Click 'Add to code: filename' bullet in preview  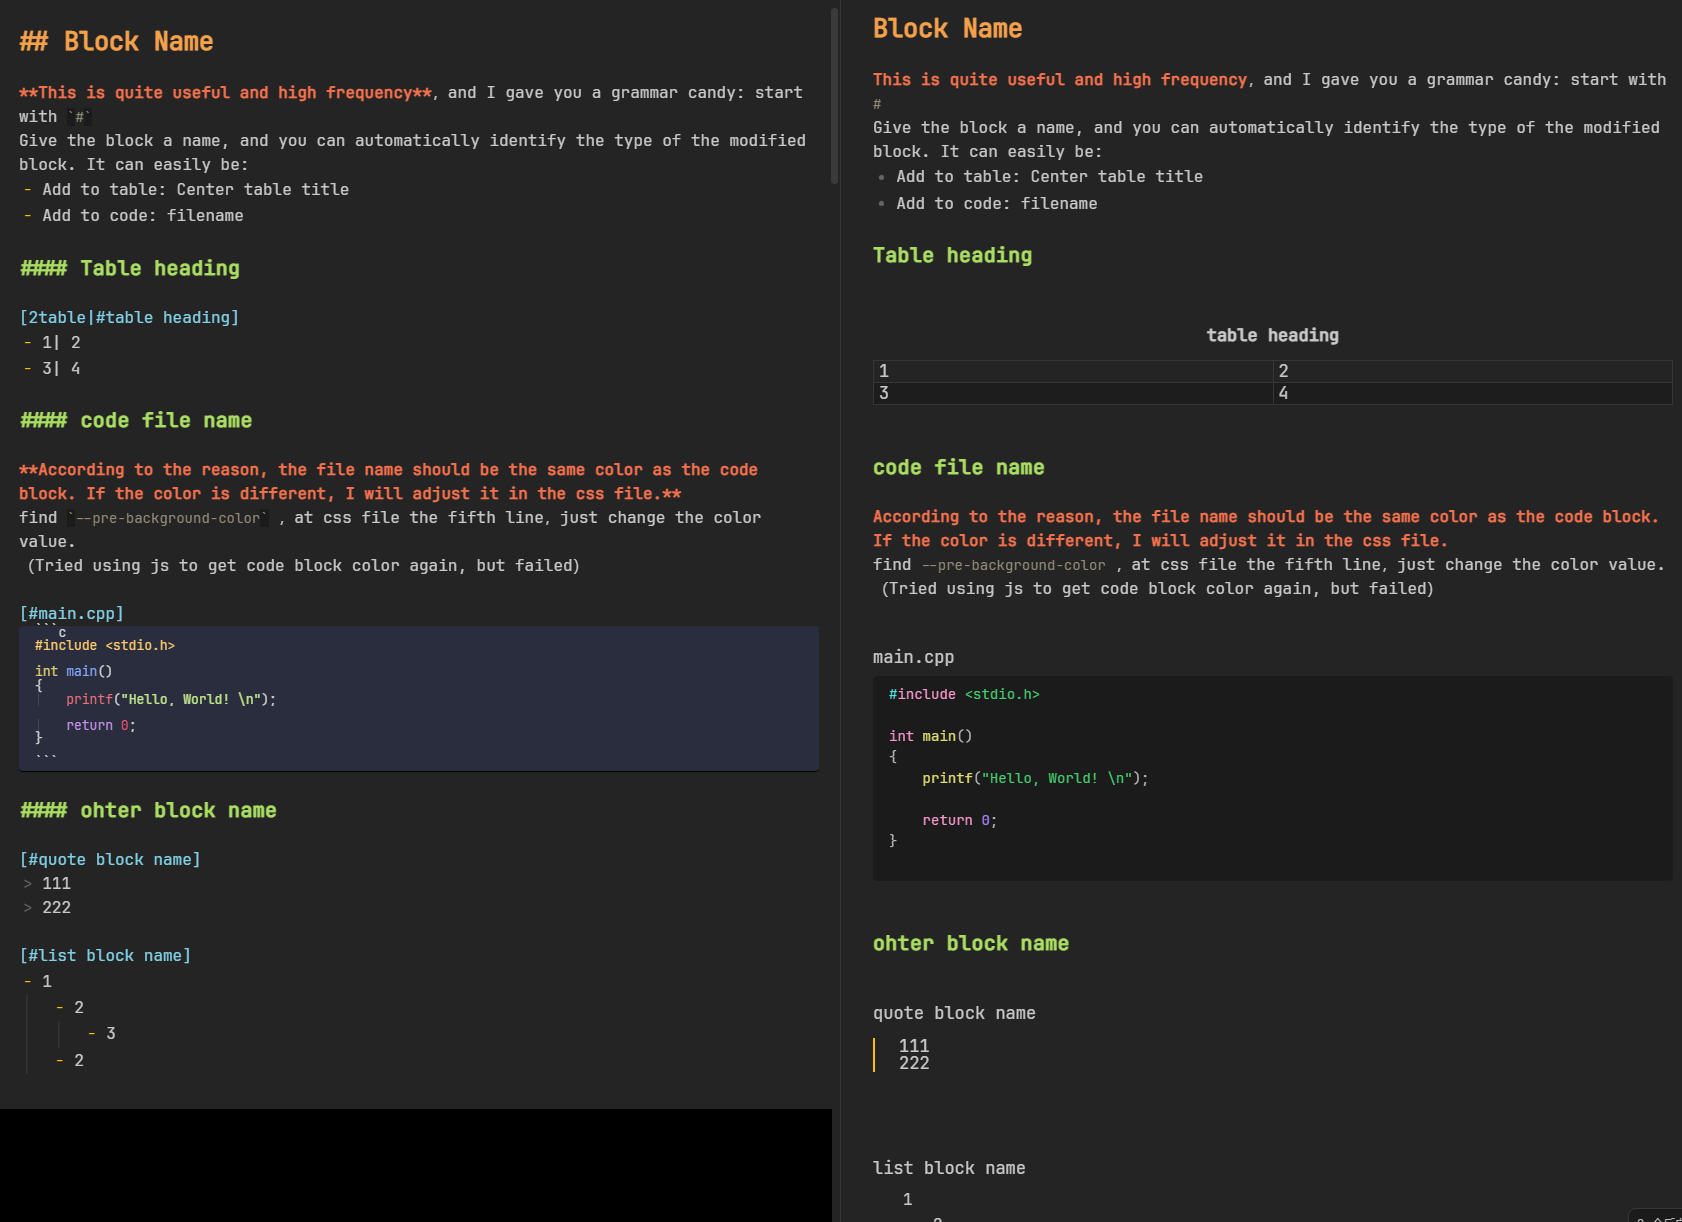coord(996,203)
